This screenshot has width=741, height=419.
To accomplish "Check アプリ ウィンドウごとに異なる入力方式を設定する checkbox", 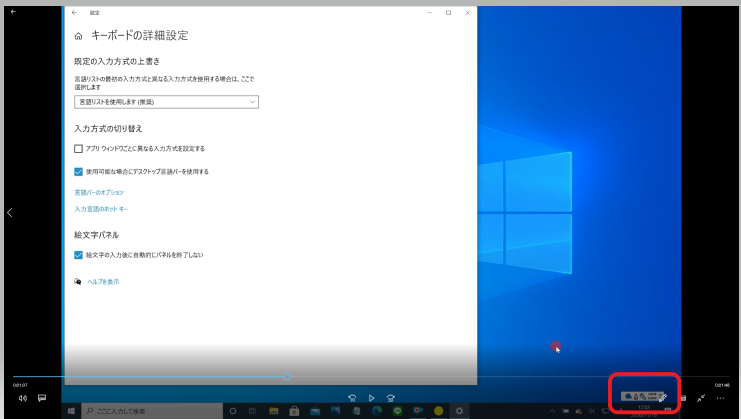I will click(x=79, y=148).
